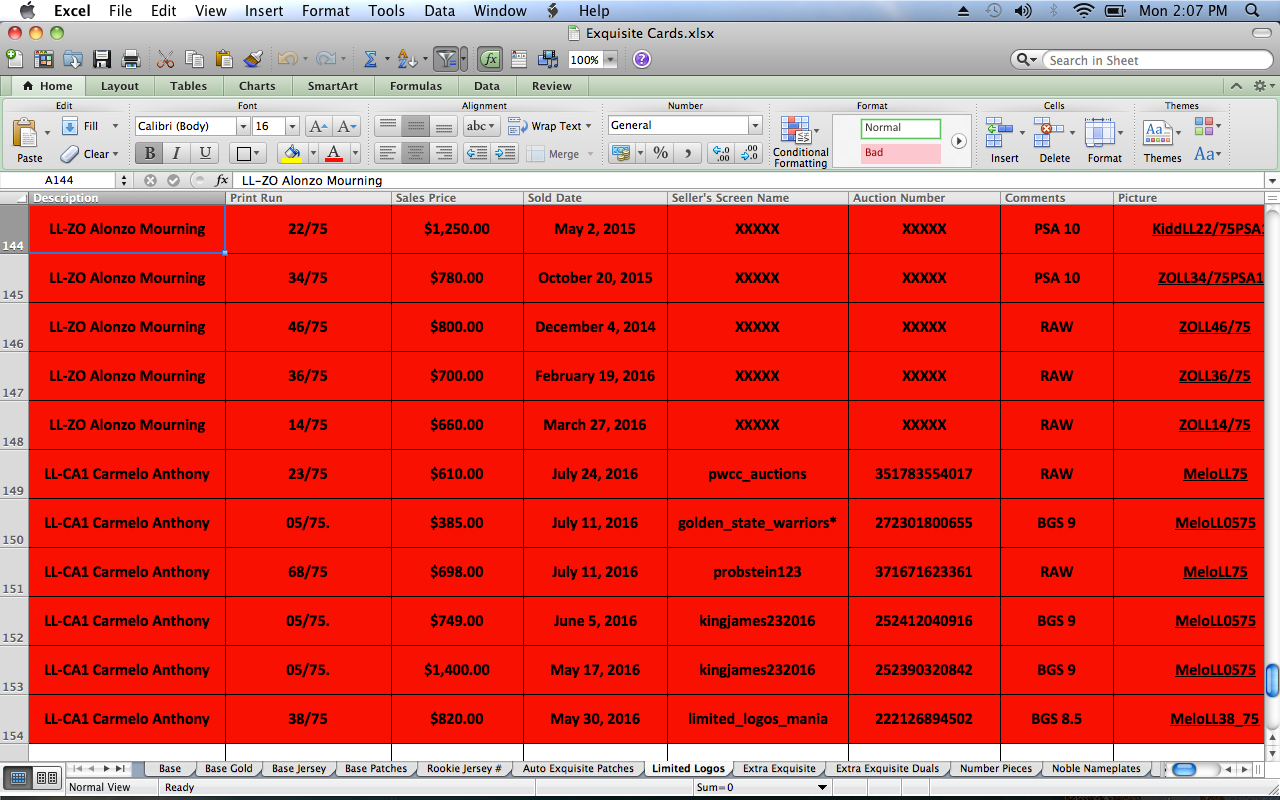Toggle Bold formatting
The width and height of the screenshot is (1280, 800).
(149, 153)
